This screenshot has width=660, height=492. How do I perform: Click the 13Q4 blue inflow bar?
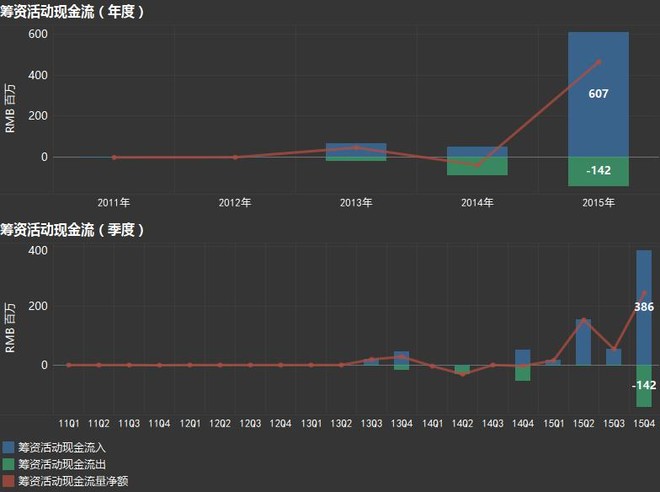402,358
